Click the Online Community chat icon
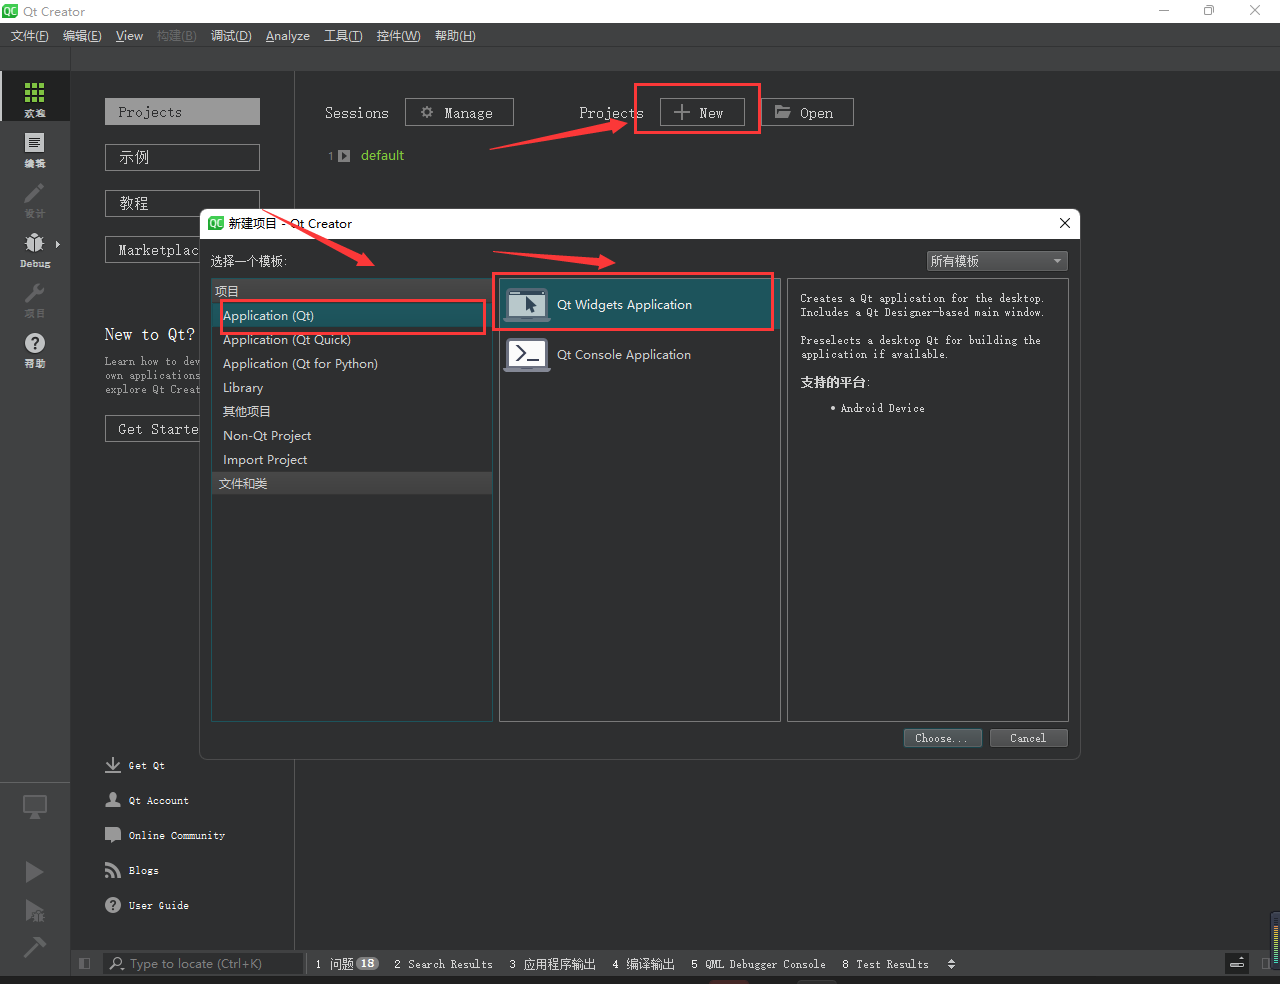 tap(113, 835)
